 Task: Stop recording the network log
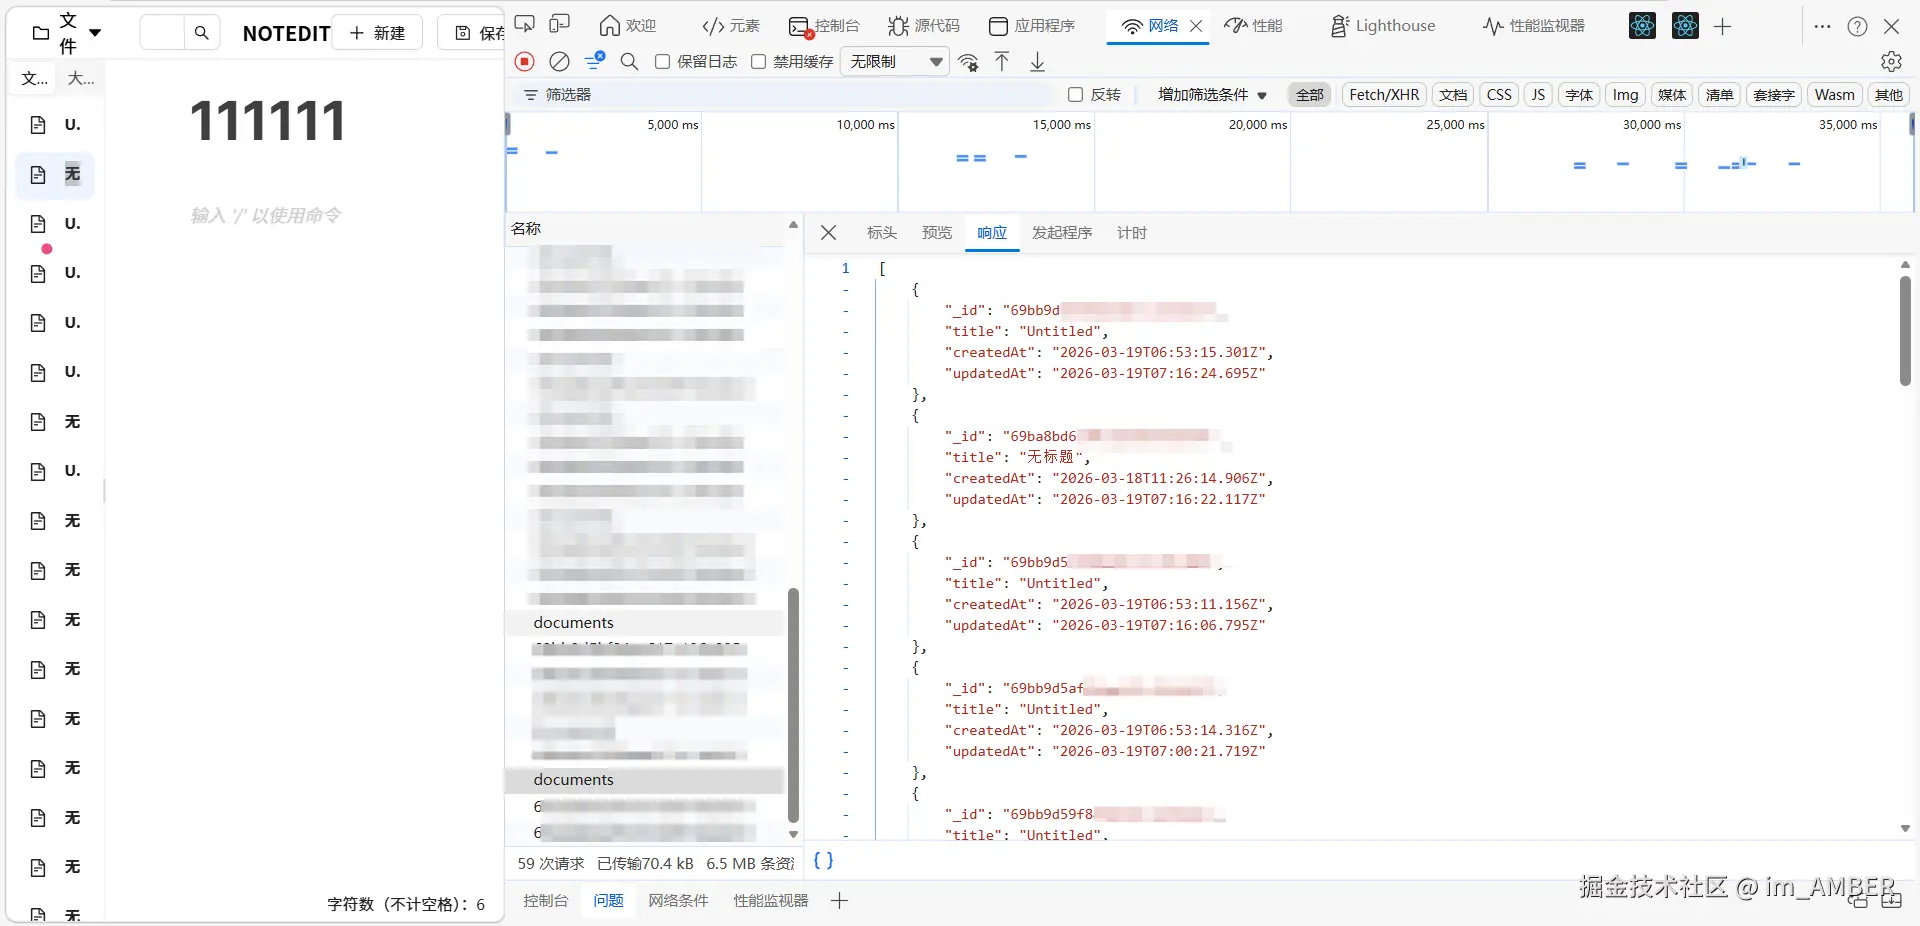pyautogui.click(x=525, y=62)
